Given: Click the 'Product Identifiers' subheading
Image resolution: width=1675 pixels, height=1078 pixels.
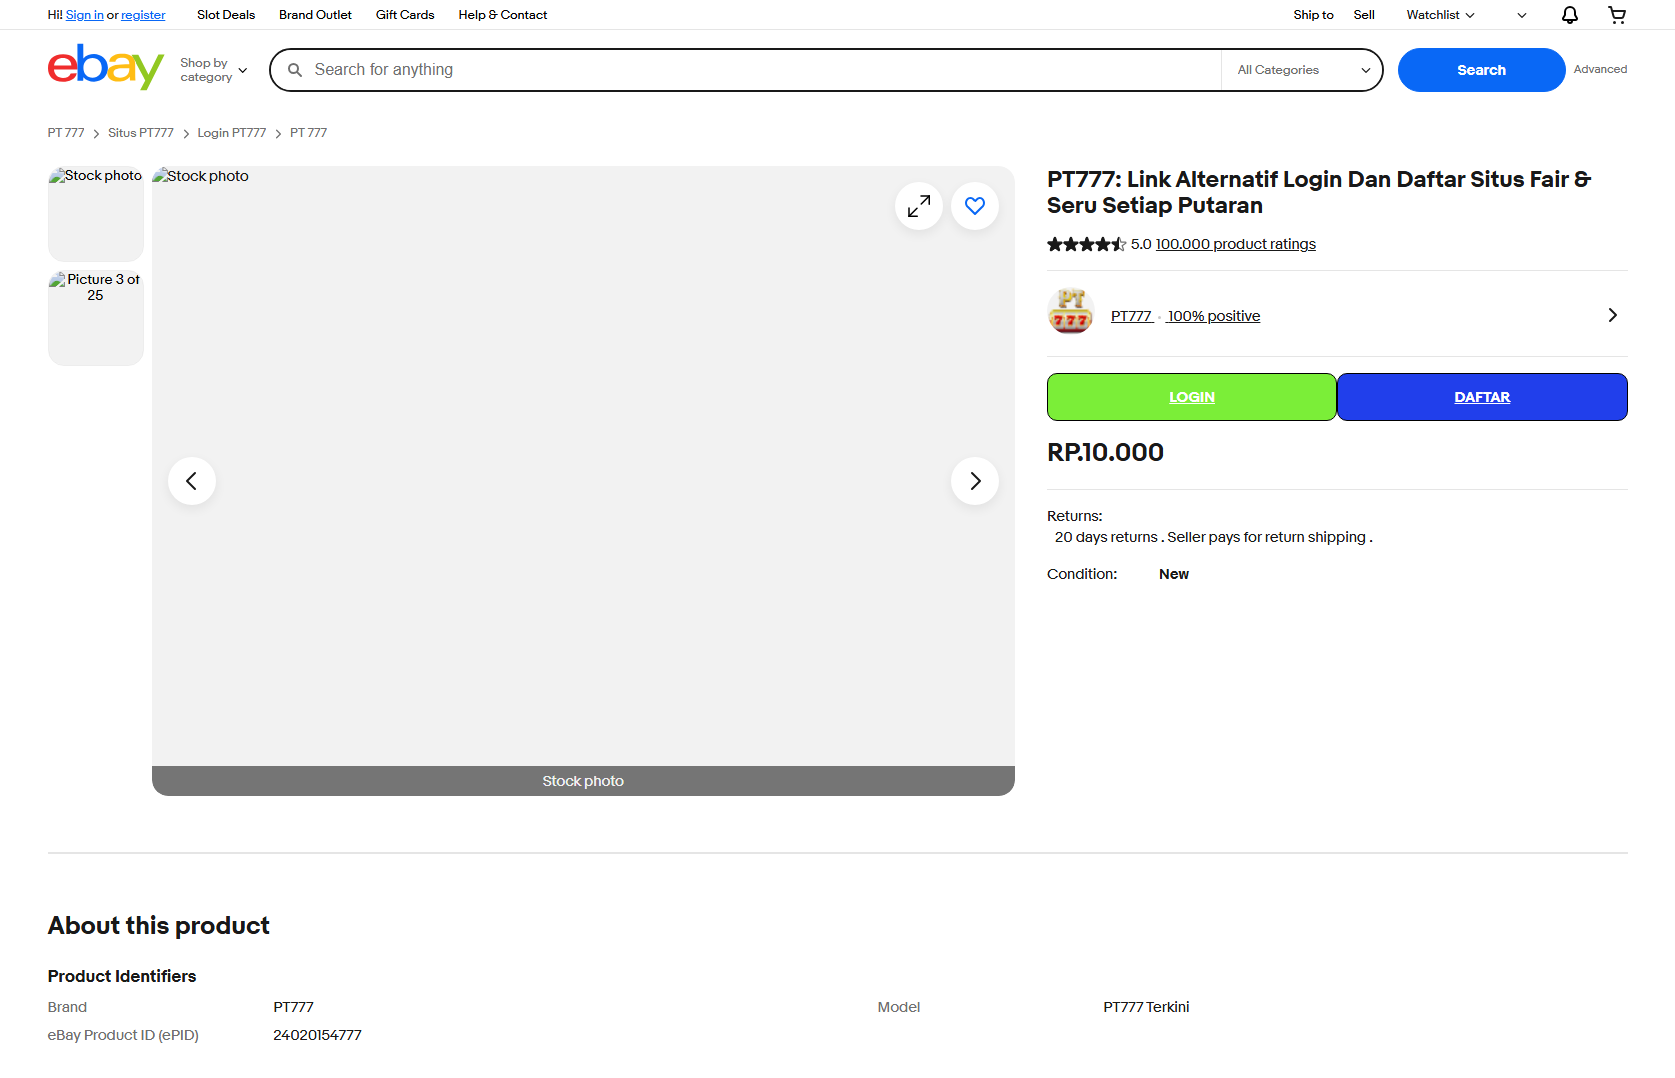Looking at the screenshot, I should [x=122, y=976].
